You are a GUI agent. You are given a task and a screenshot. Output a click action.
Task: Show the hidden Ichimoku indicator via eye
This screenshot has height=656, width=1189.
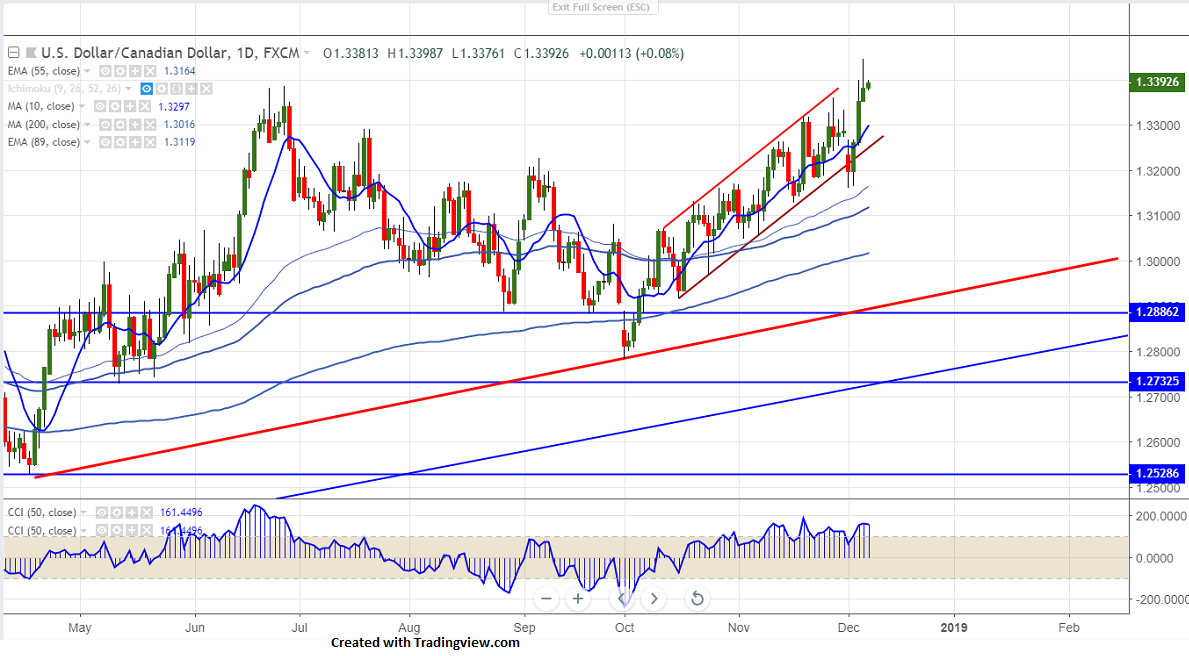click(x=146, y=89)
